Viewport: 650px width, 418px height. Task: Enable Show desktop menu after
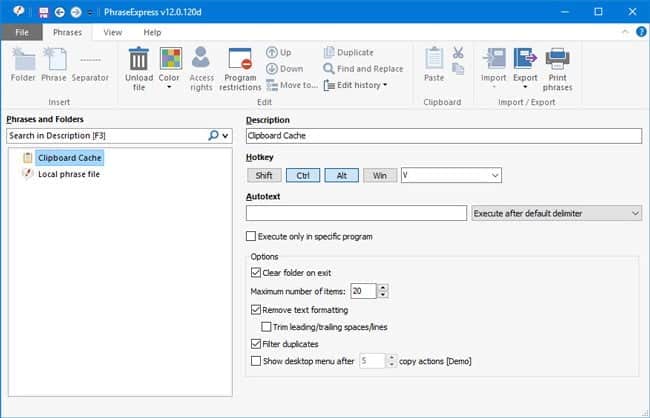click(x=256, y=361)
